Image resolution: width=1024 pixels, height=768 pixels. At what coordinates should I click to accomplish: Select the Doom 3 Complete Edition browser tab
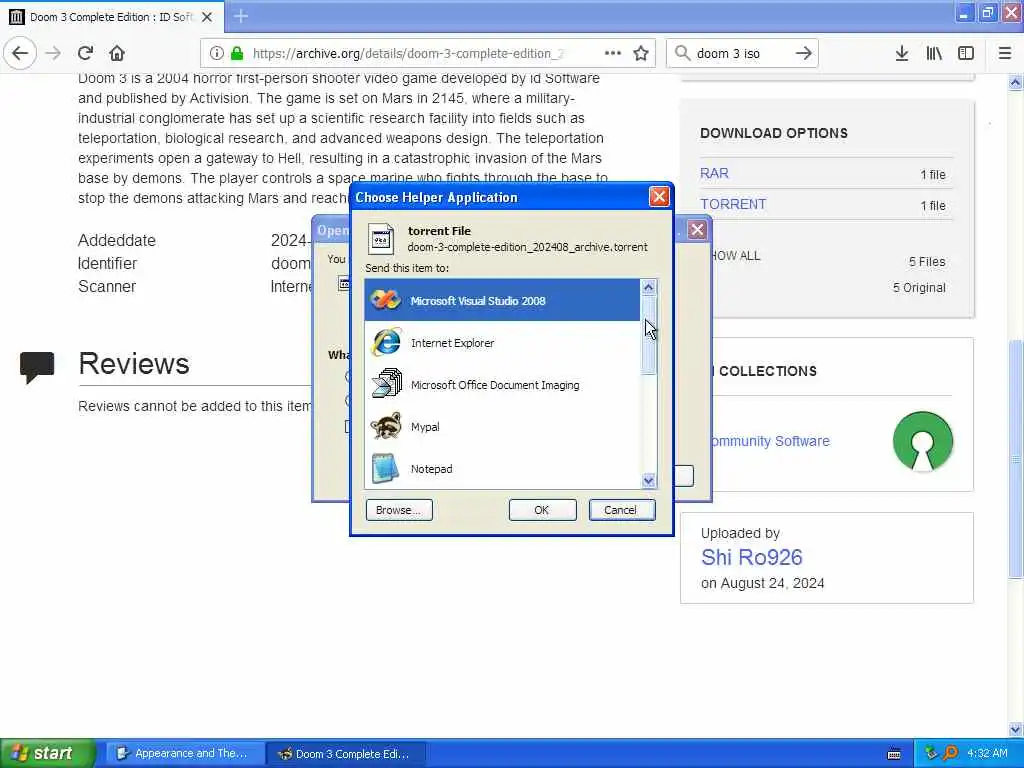tap(112, 17)
